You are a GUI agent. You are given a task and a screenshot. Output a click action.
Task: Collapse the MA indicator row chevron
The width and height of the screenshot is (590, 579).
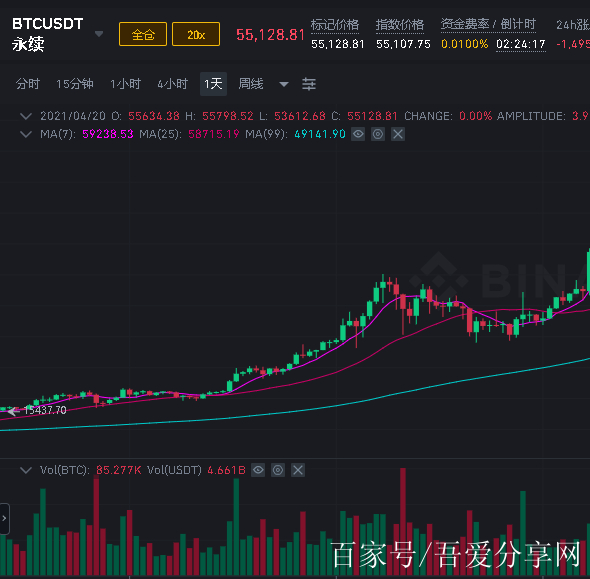click(x=26, y=134)
